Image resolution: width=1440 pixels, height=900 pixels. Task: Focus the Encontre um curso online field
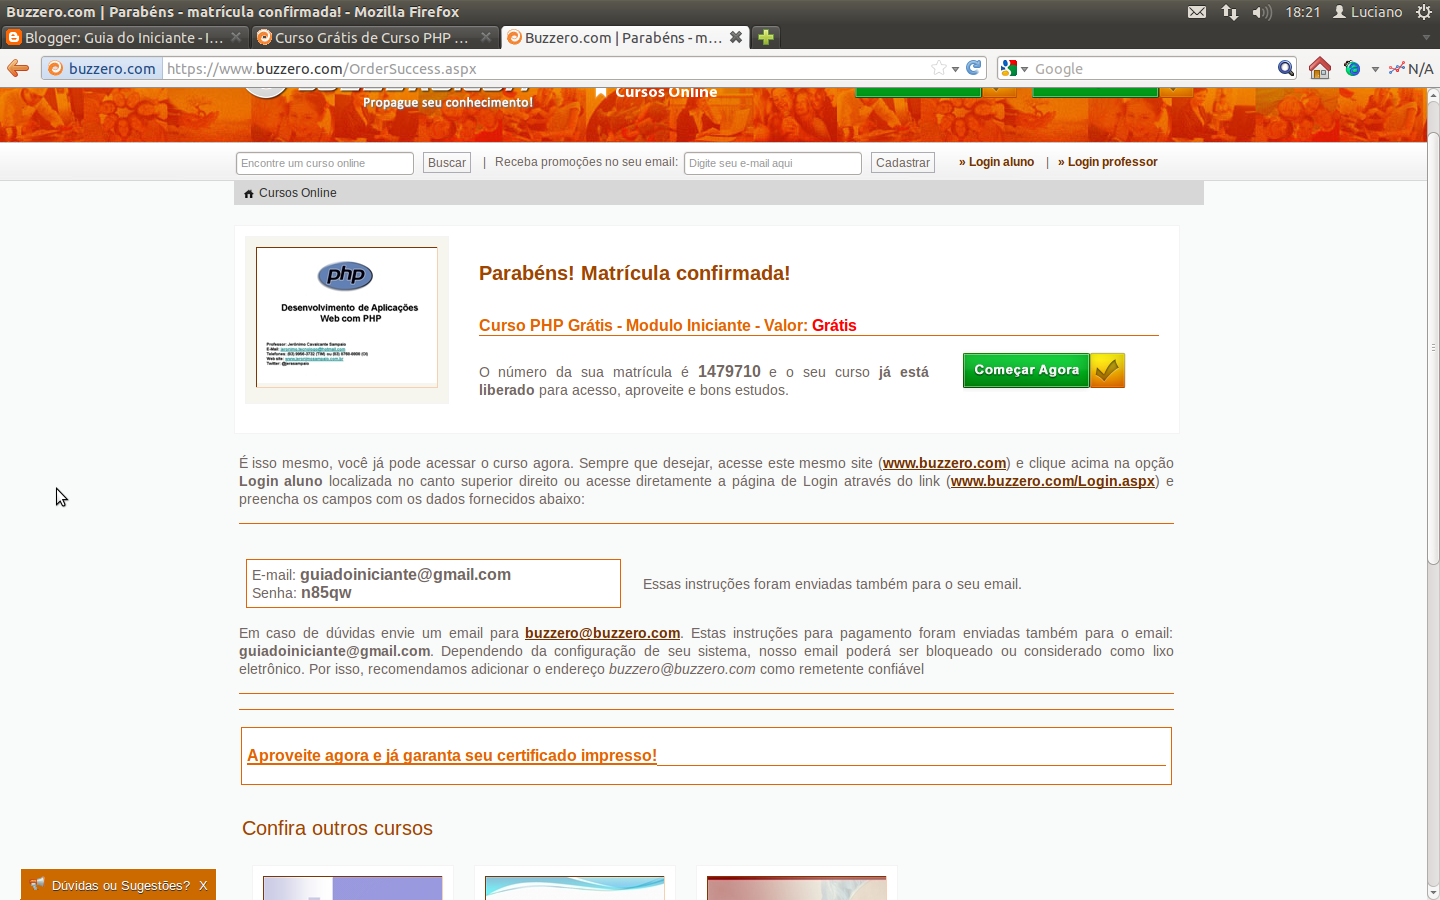[325, 163]
